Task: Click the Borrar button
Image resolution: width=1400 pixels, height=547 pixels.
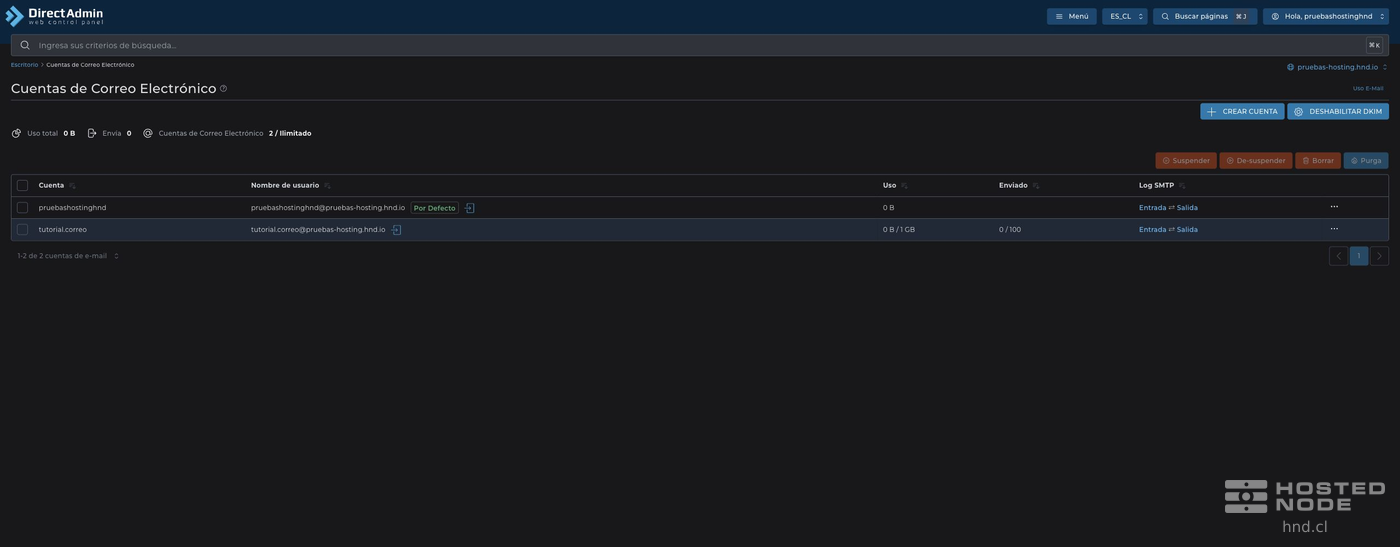Action: tap(1318, 160)
